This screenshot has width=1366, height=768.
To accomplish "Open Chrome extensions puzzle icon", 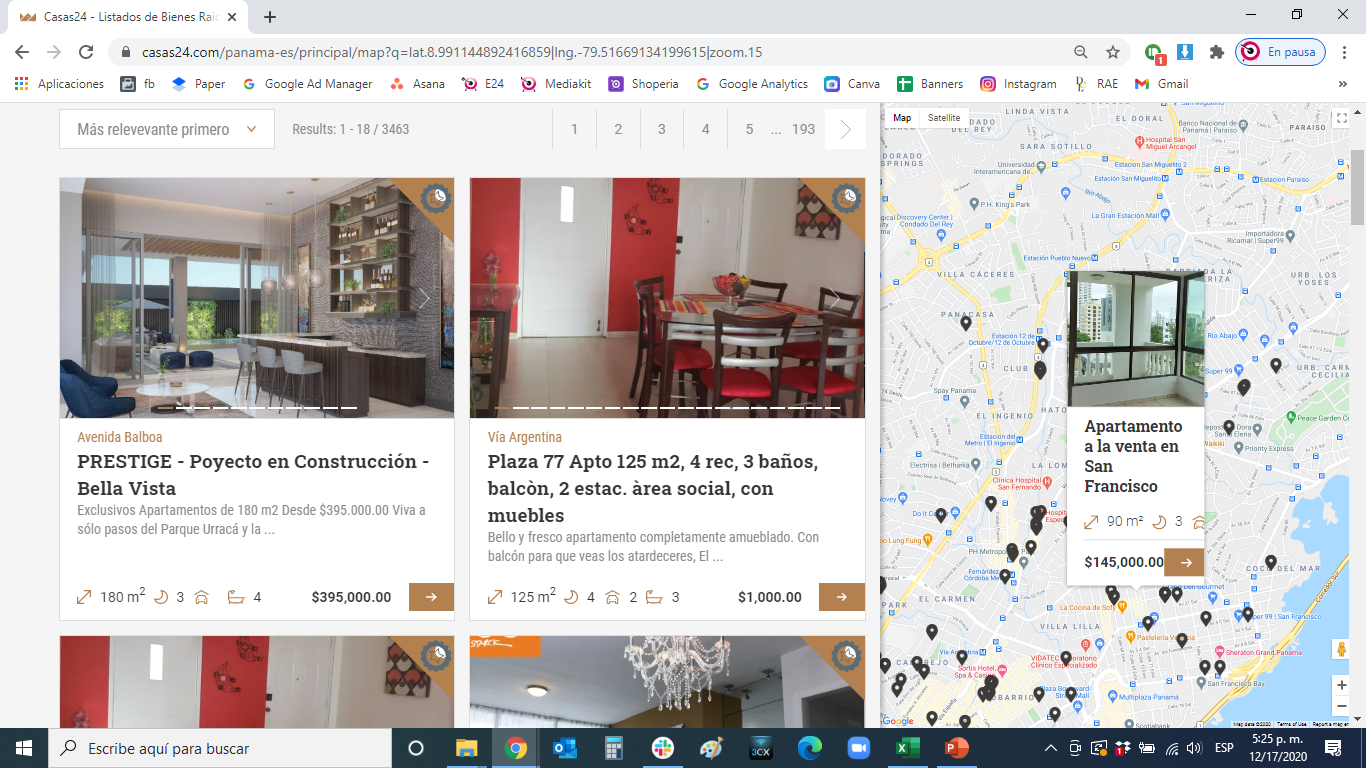I will pyautogui.click(x=1216, y=52).
